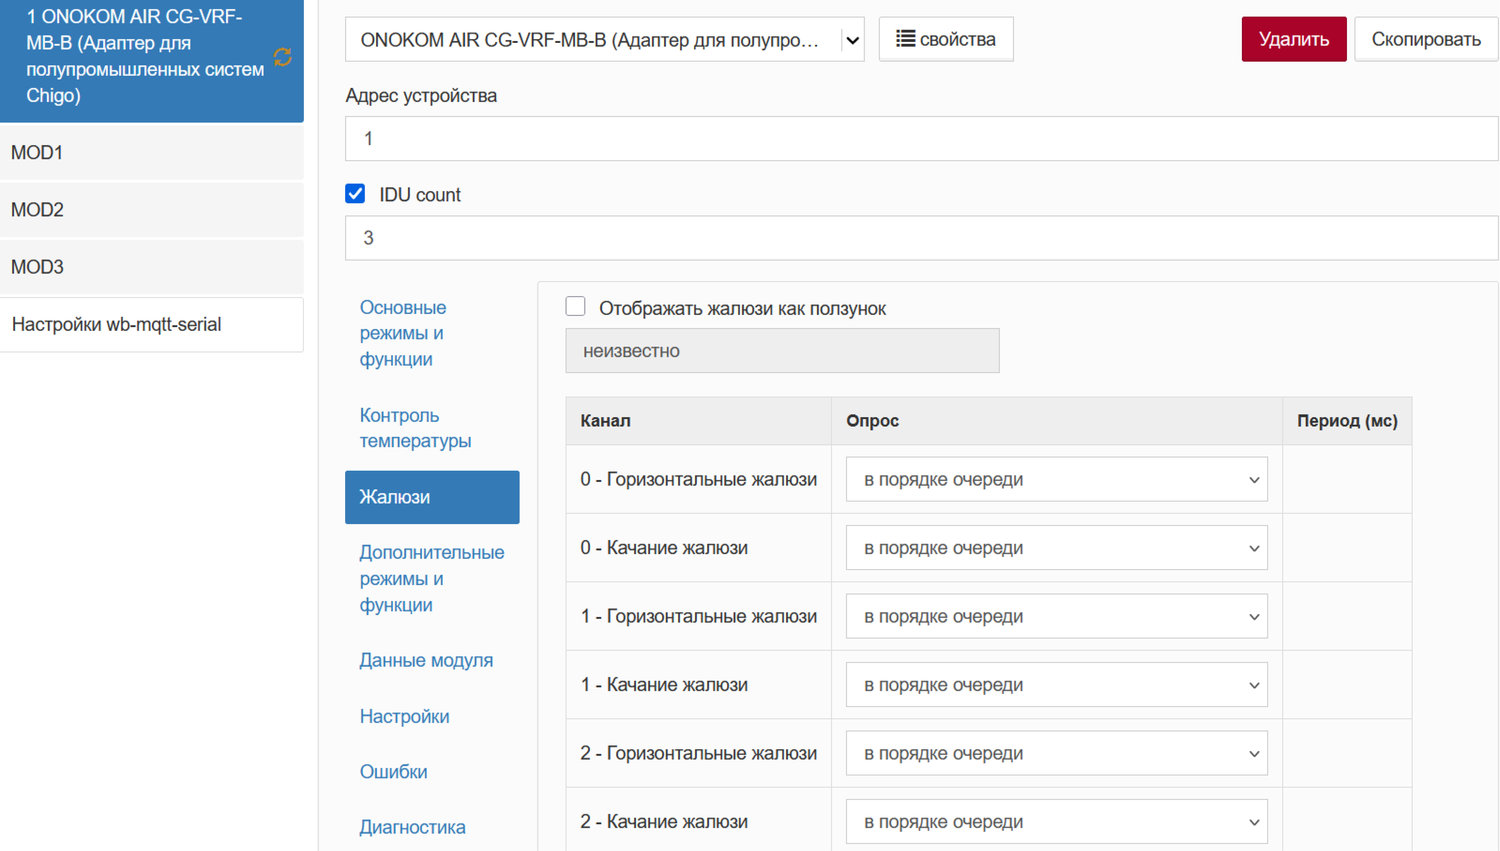Viewport: 1500px width, 851px height.
Task: Open the Диагностика tab
Action: coord(412,827)
